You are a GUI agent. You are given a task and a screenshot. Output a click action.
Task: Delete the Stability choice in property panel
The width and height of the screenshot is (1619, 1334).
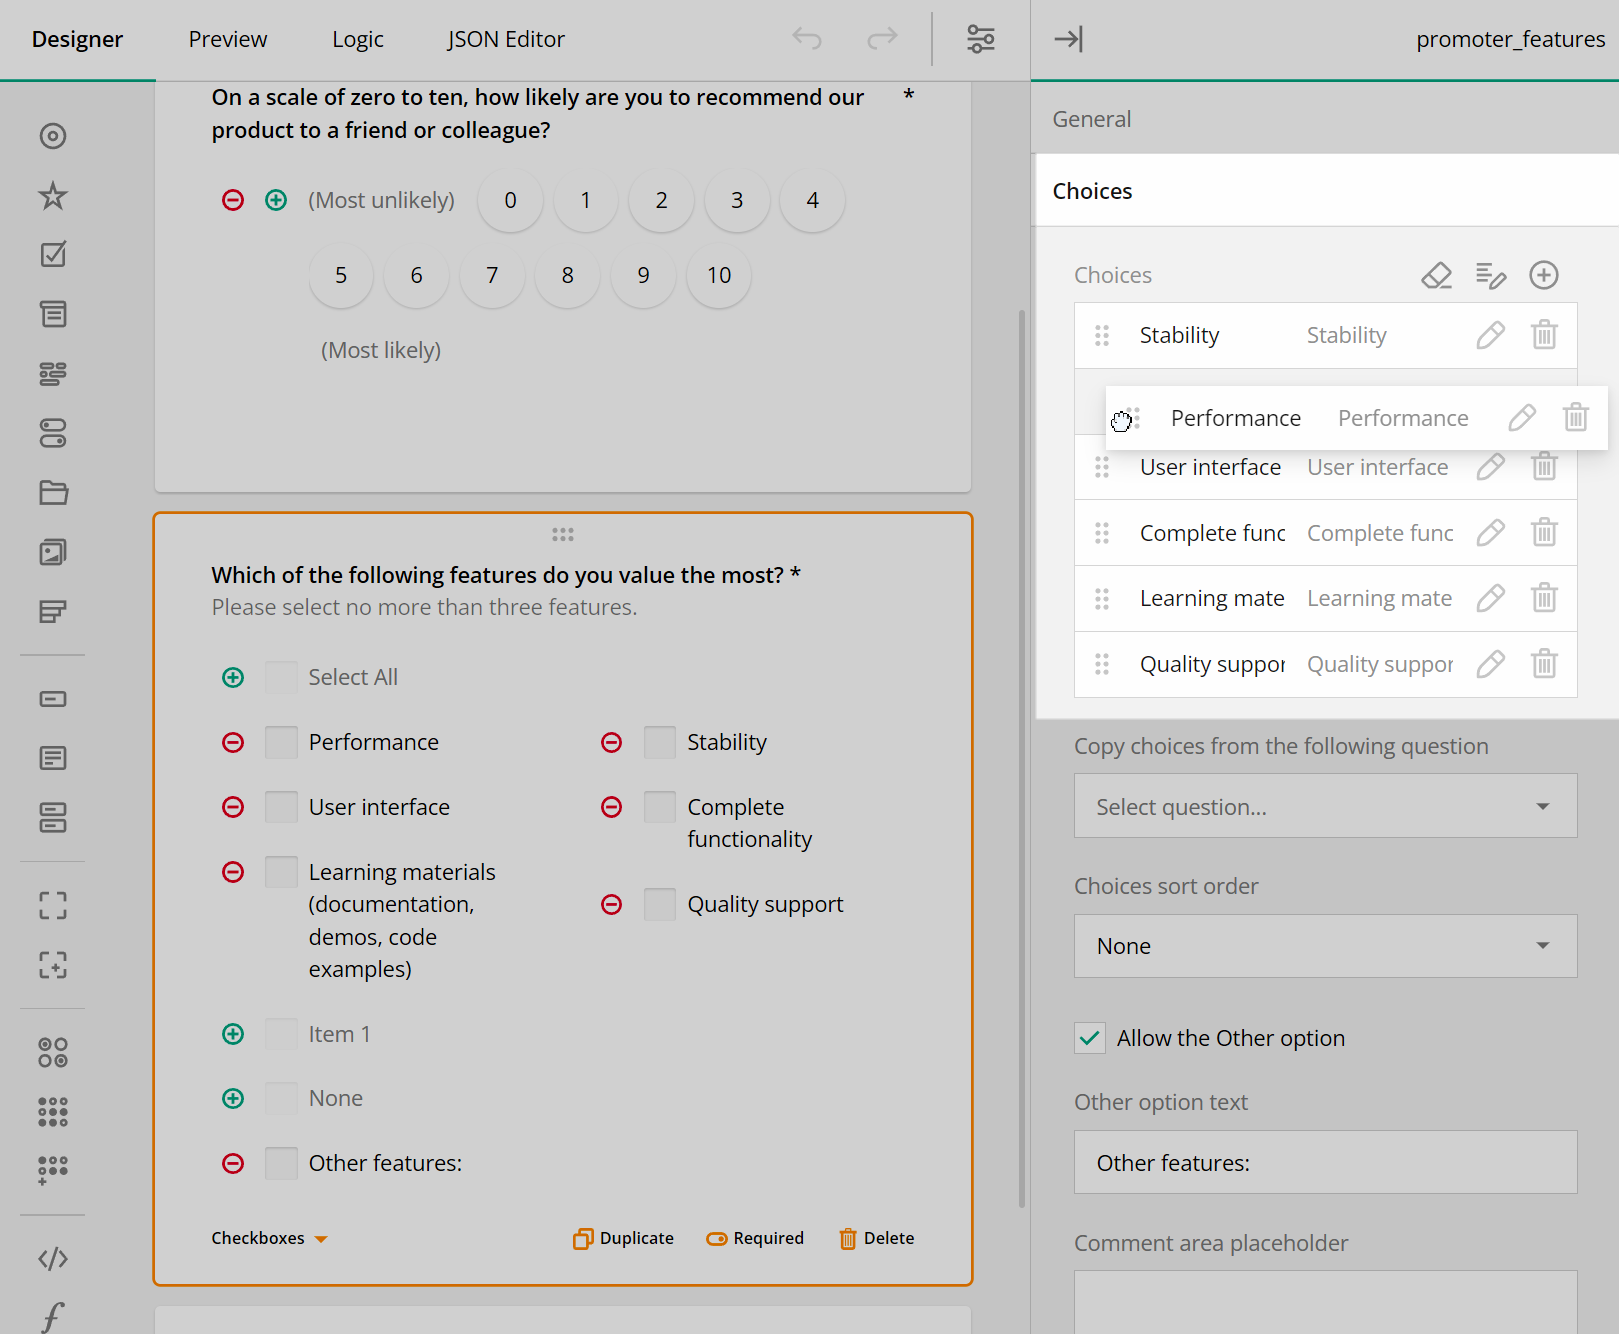coord(1544,335)
